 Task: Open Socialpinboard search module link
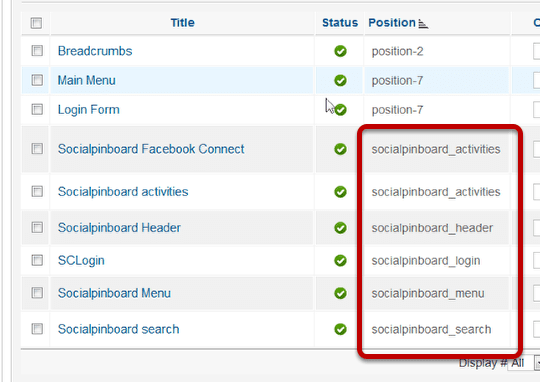point(118,329)
